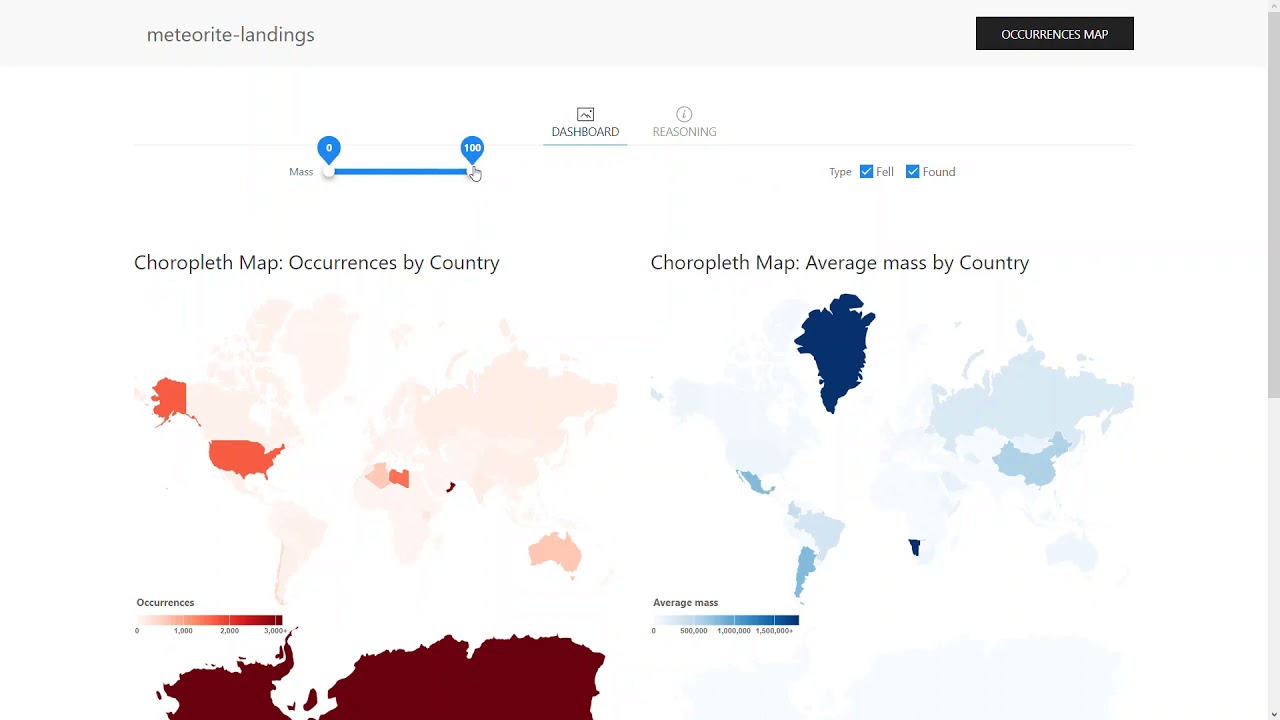Click the mass bubble labeled 100

pos(472,149)
